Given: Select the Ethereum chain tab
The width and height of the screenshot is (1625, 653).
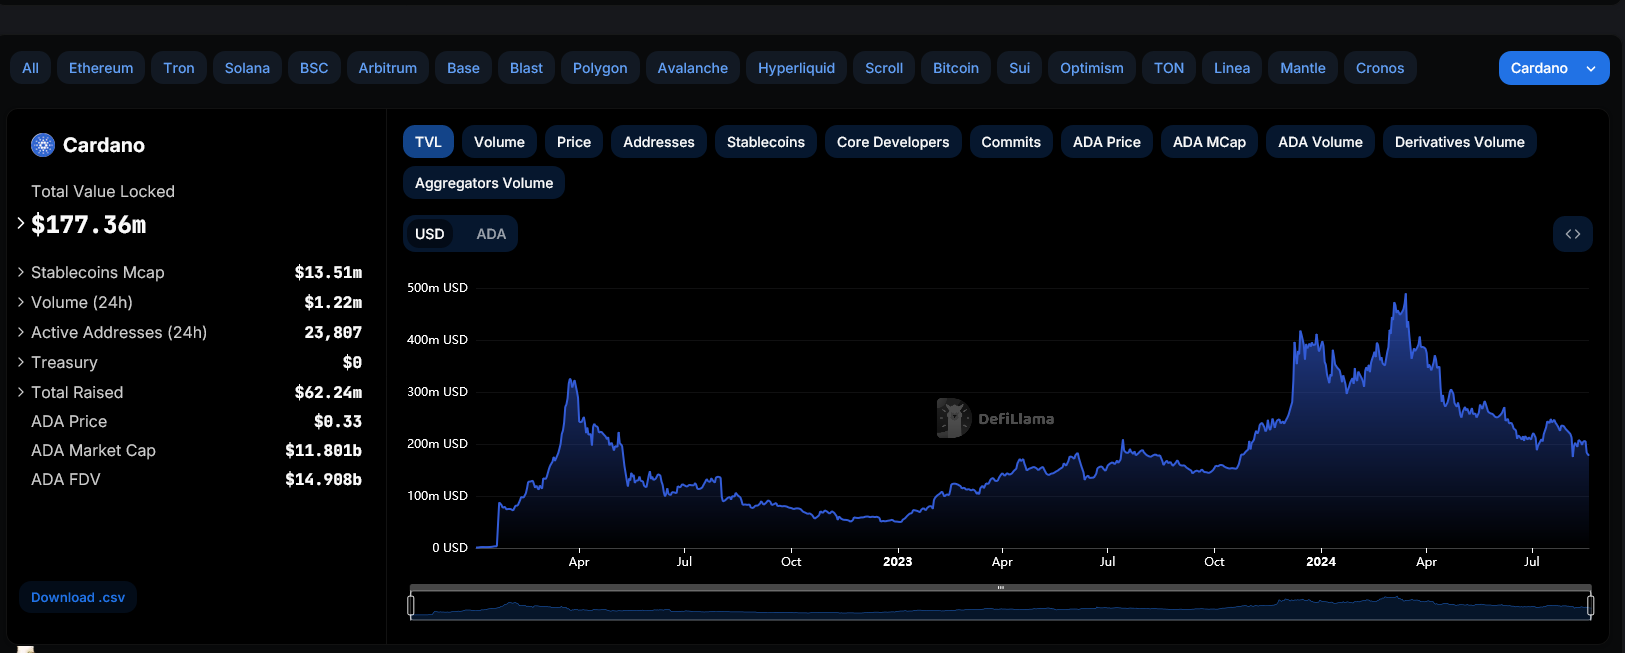Looking at the screenshot, I should [101, 68].
